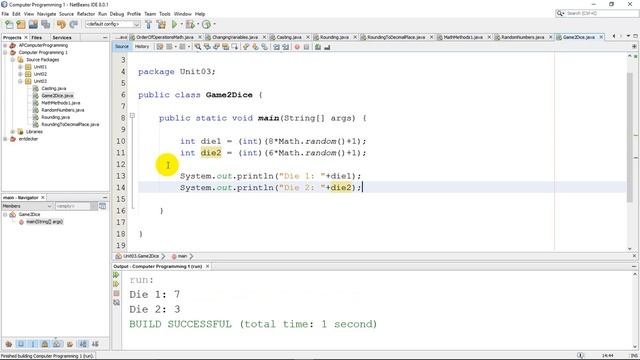Click the Save All toolbar icon
The image size is (640, 360).
click(45, 24)
